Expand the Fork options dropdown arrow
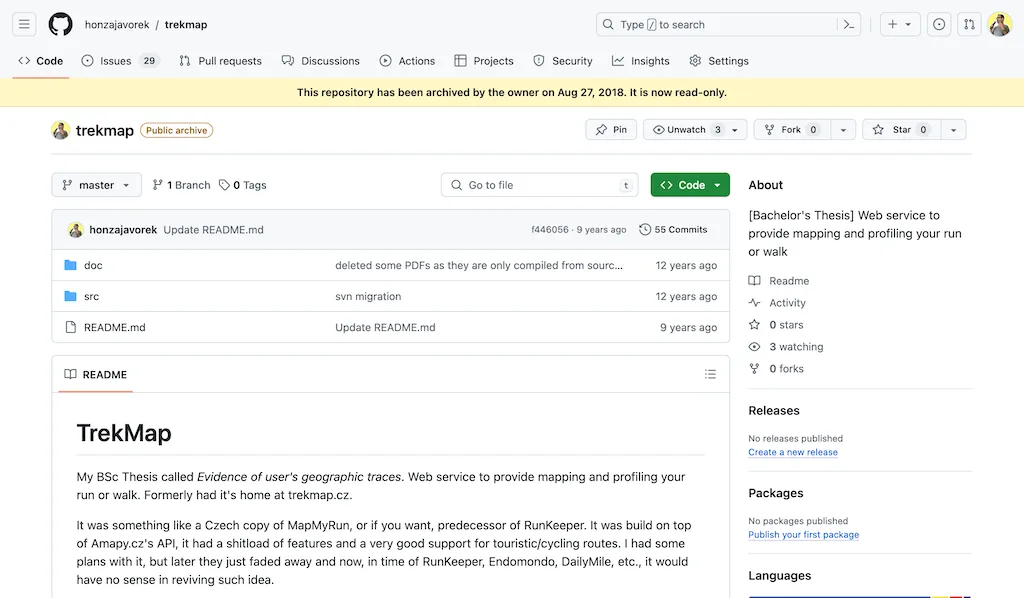The height and width of the screenshot is (598, 1024). [843, 130]
